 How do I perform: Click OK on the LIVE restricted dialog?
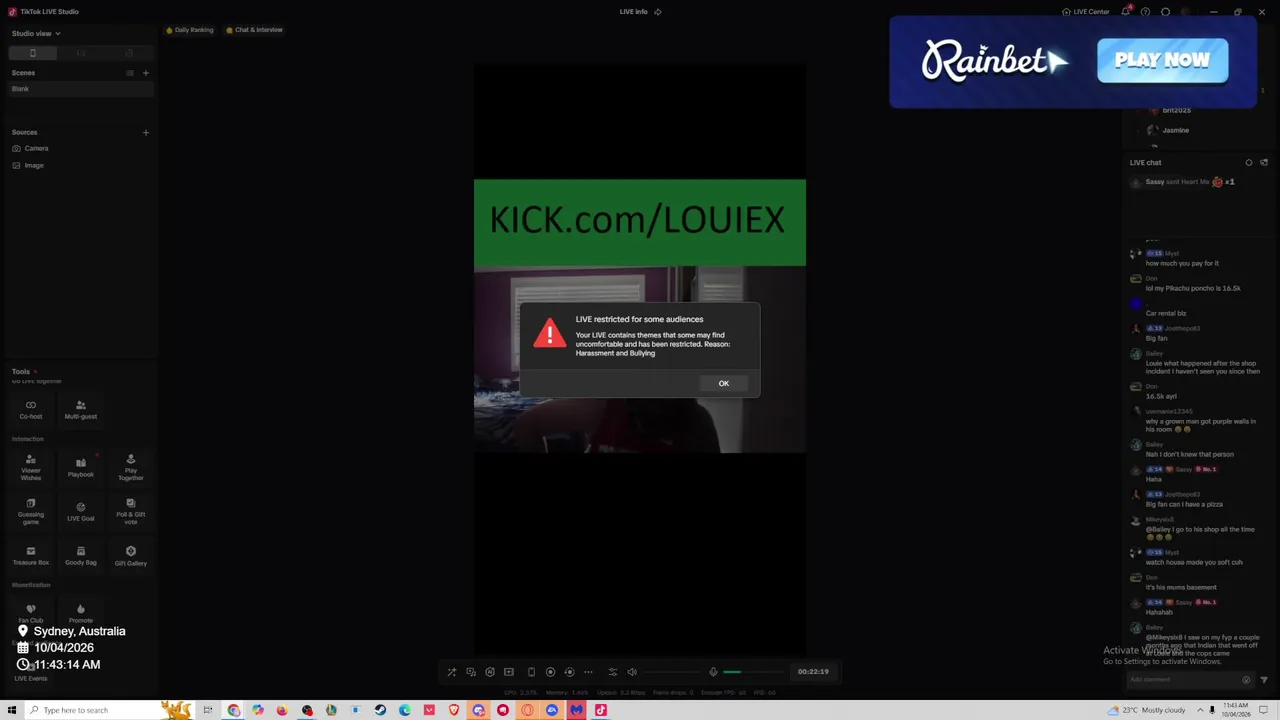pyautogui.click(x=723, y=383)
